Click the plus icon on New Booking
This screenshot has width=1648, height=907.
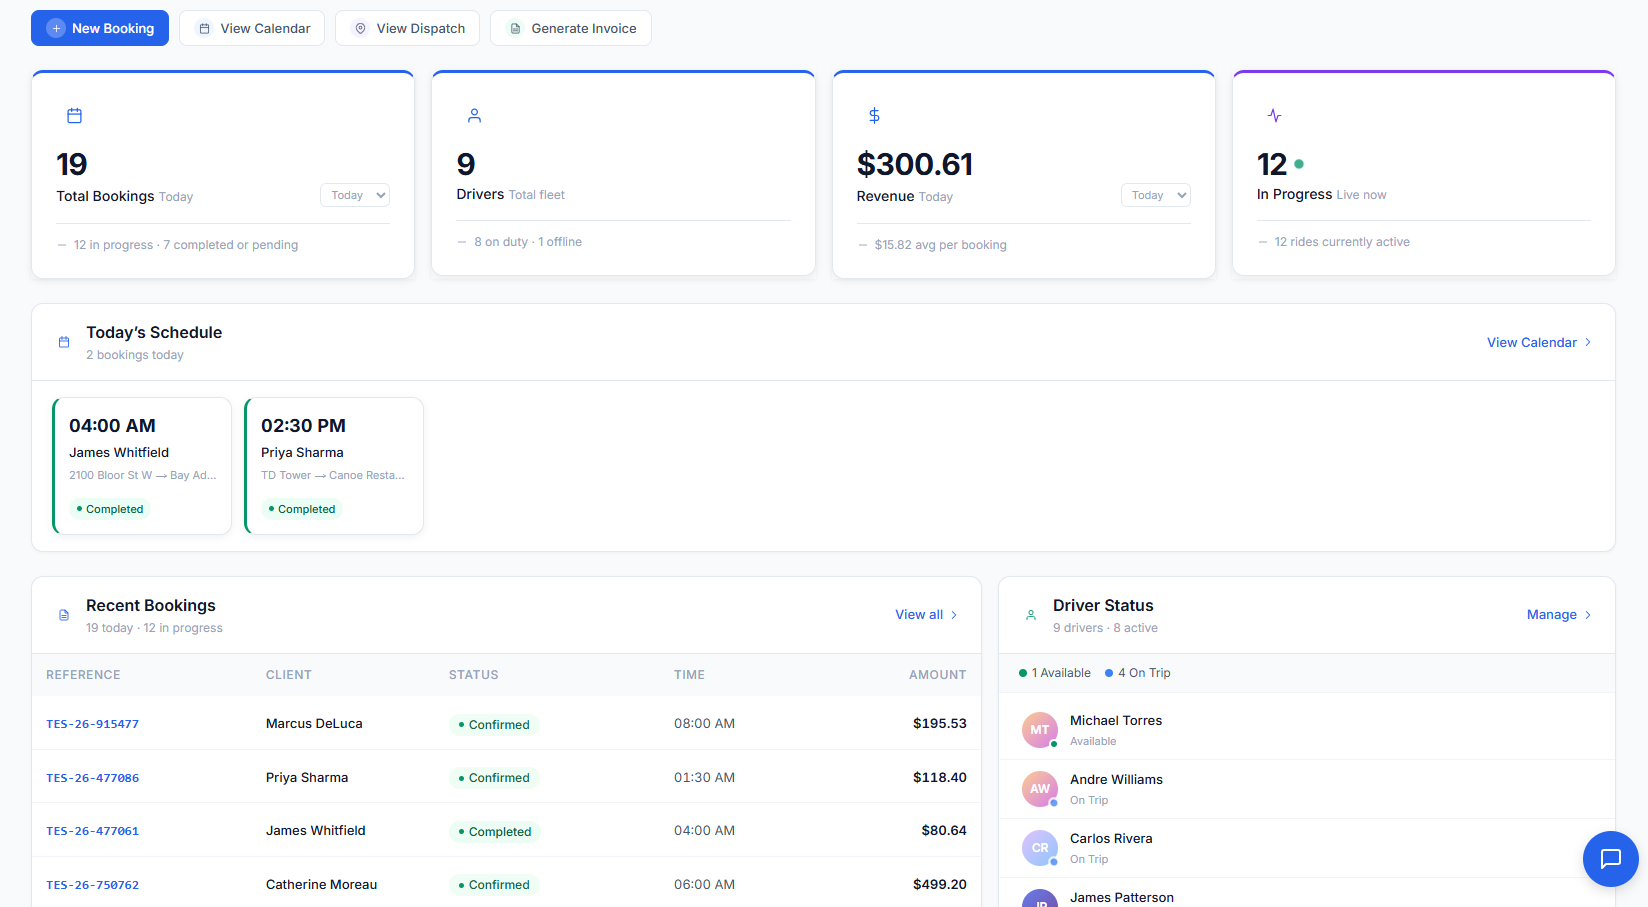(x=56, y=28)
